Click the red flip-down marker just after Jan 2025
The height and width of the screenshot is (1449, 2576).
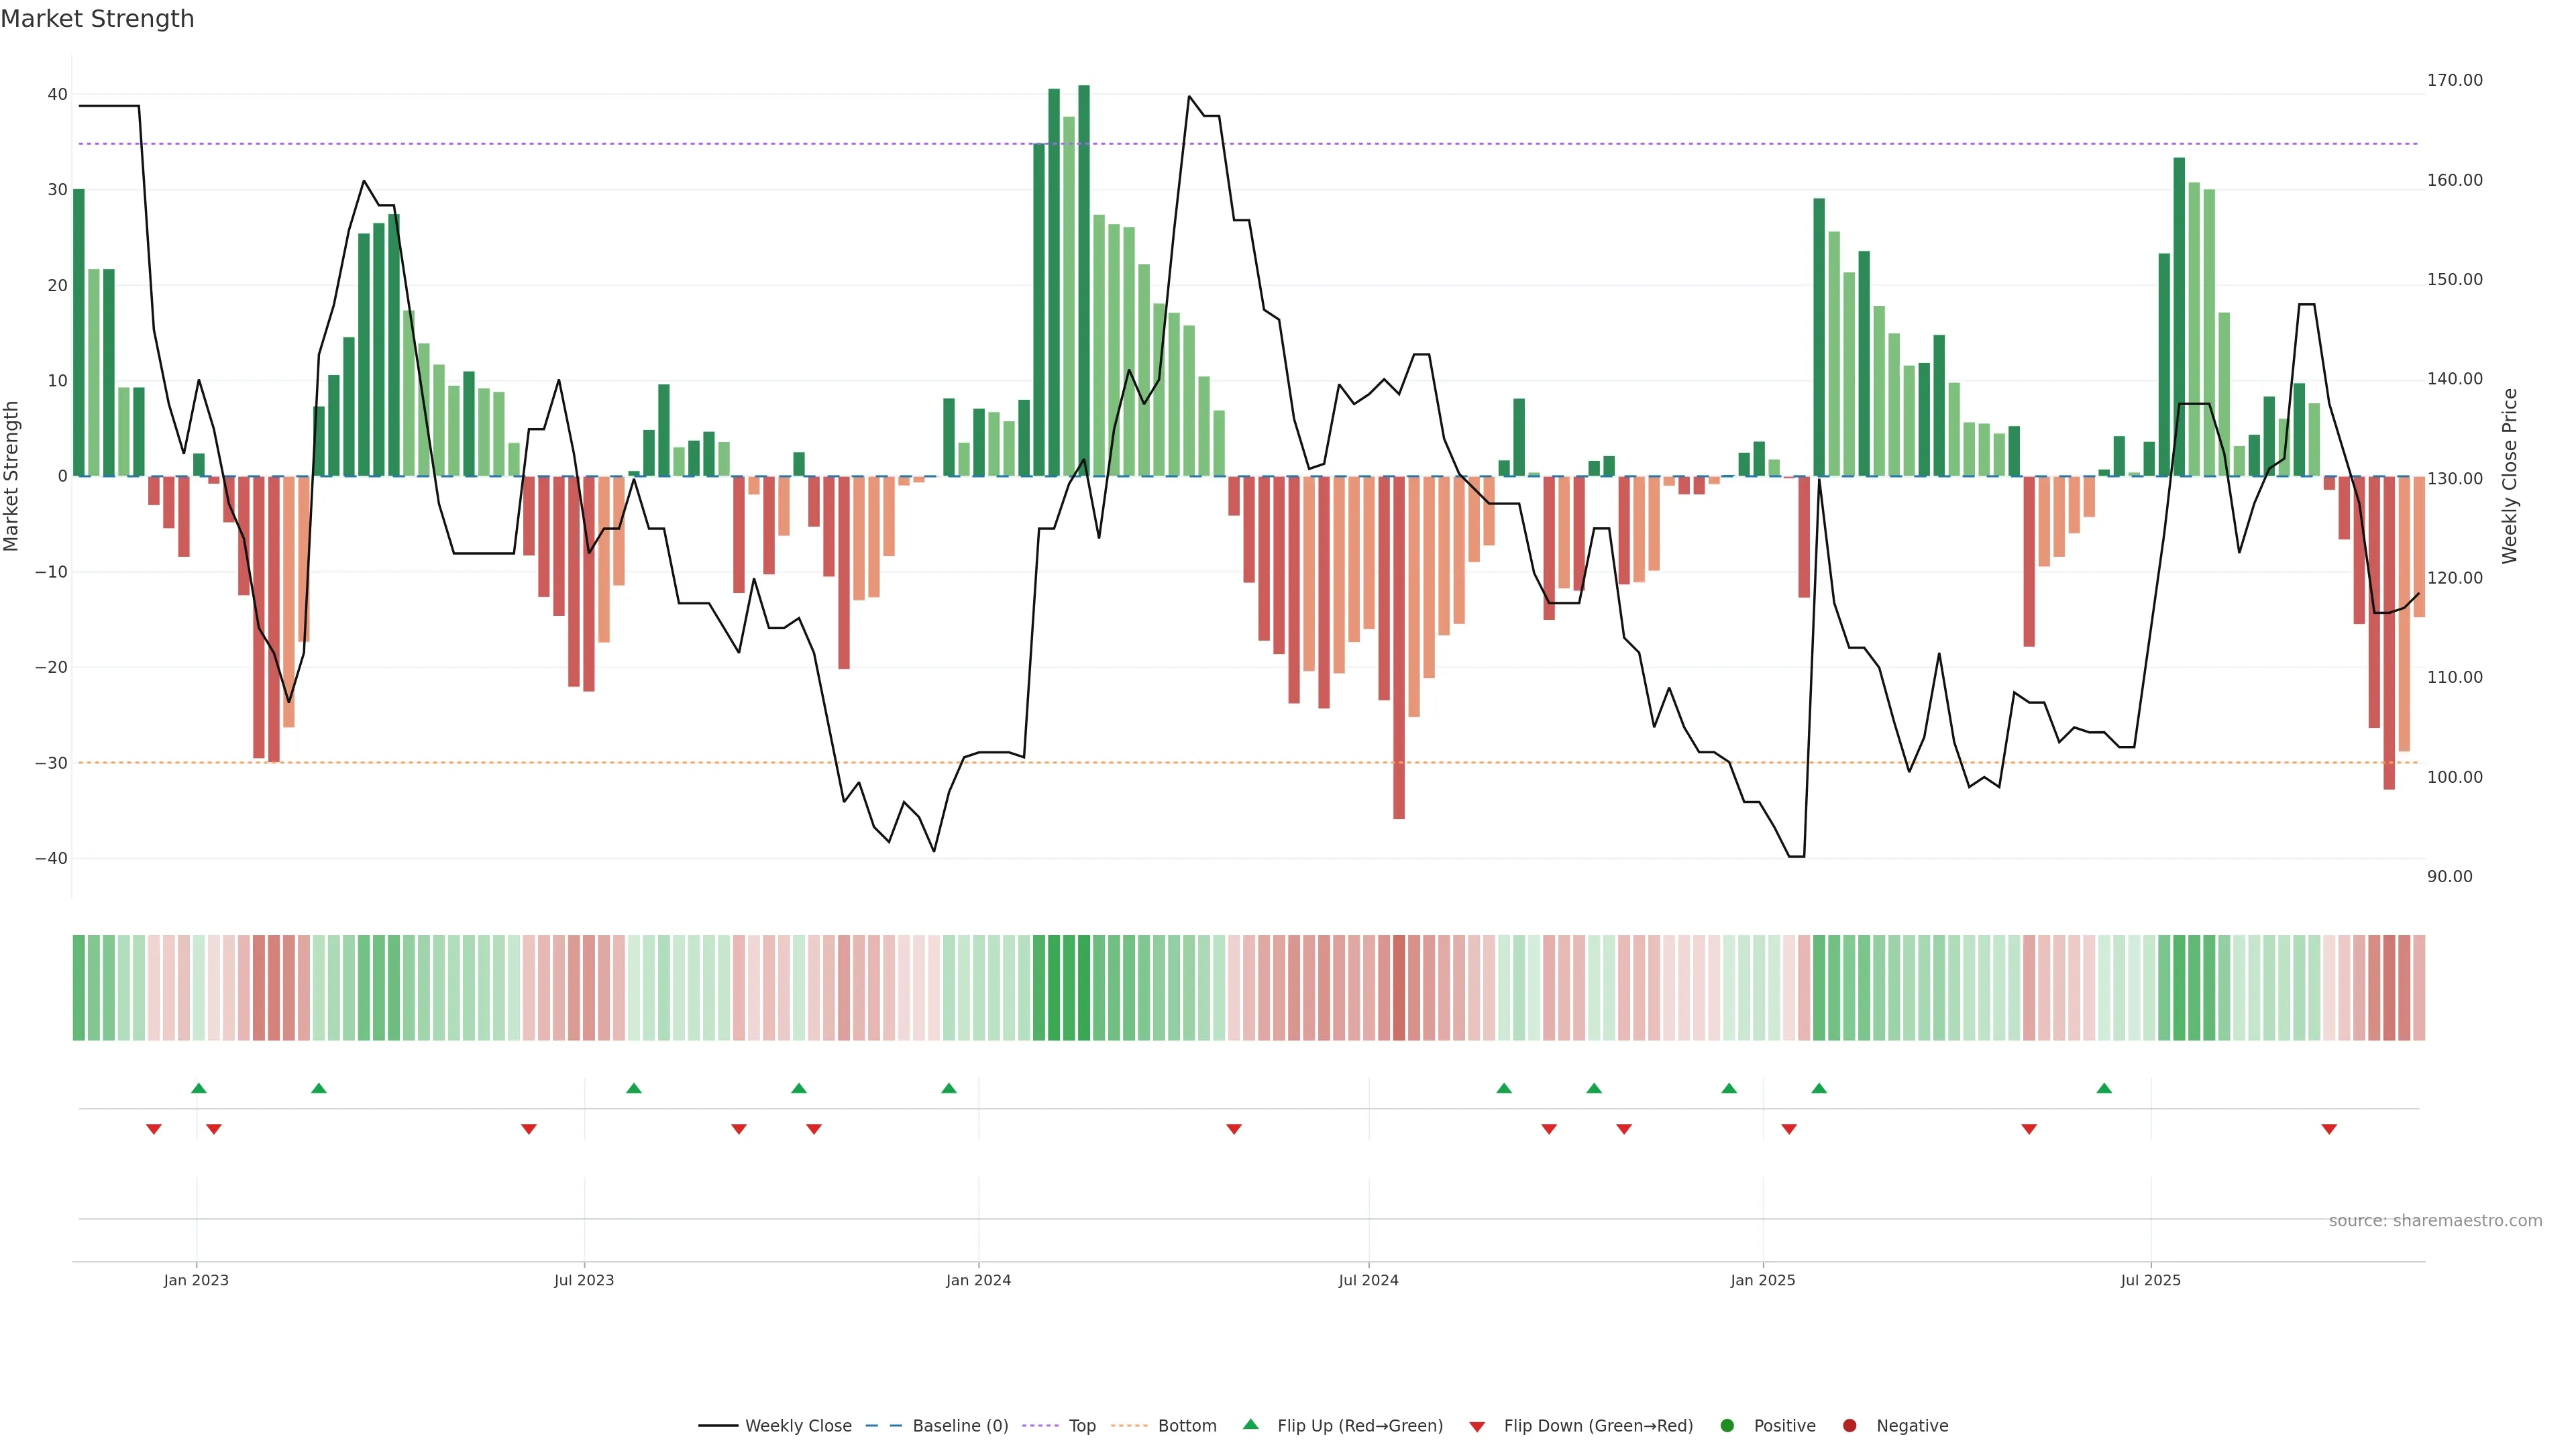pyautogui.click(x=1789, y=1129)
